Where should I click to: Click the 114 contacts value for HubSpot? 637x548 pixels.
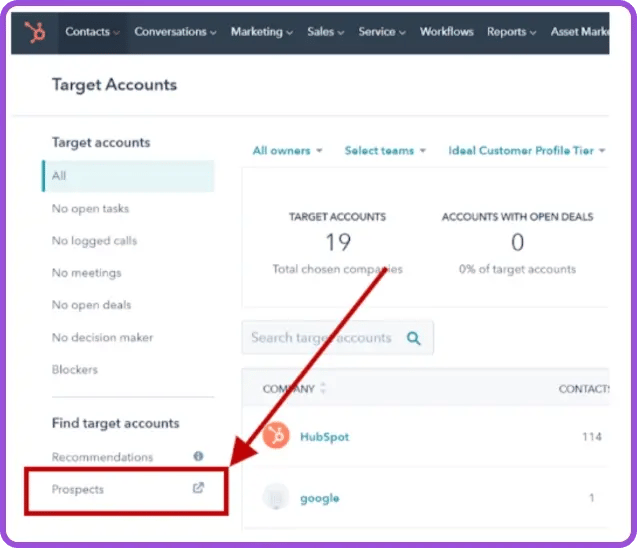592,437
